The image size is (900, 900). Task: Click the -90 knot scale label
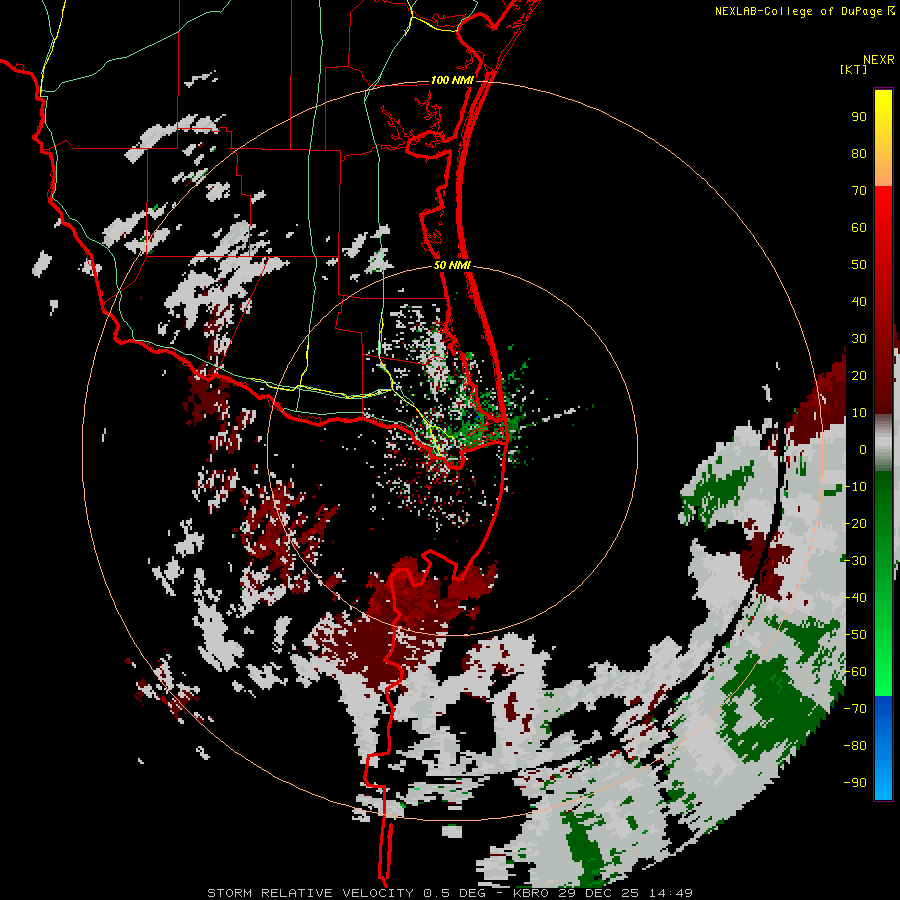tap(855, 783)
